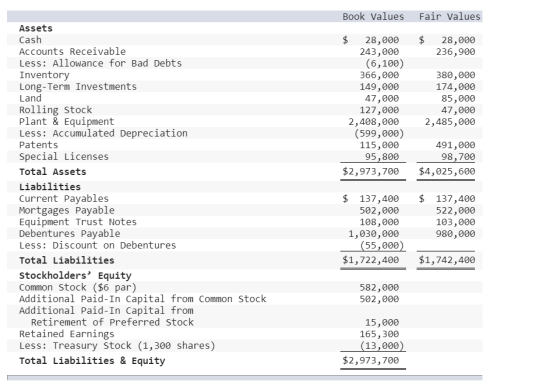This screenshot has width=560, height=385.
Task: Click 'Less: Treasury Stock (1,300 shares)' label
Action: pyautogui.click(x=117, y=346)
